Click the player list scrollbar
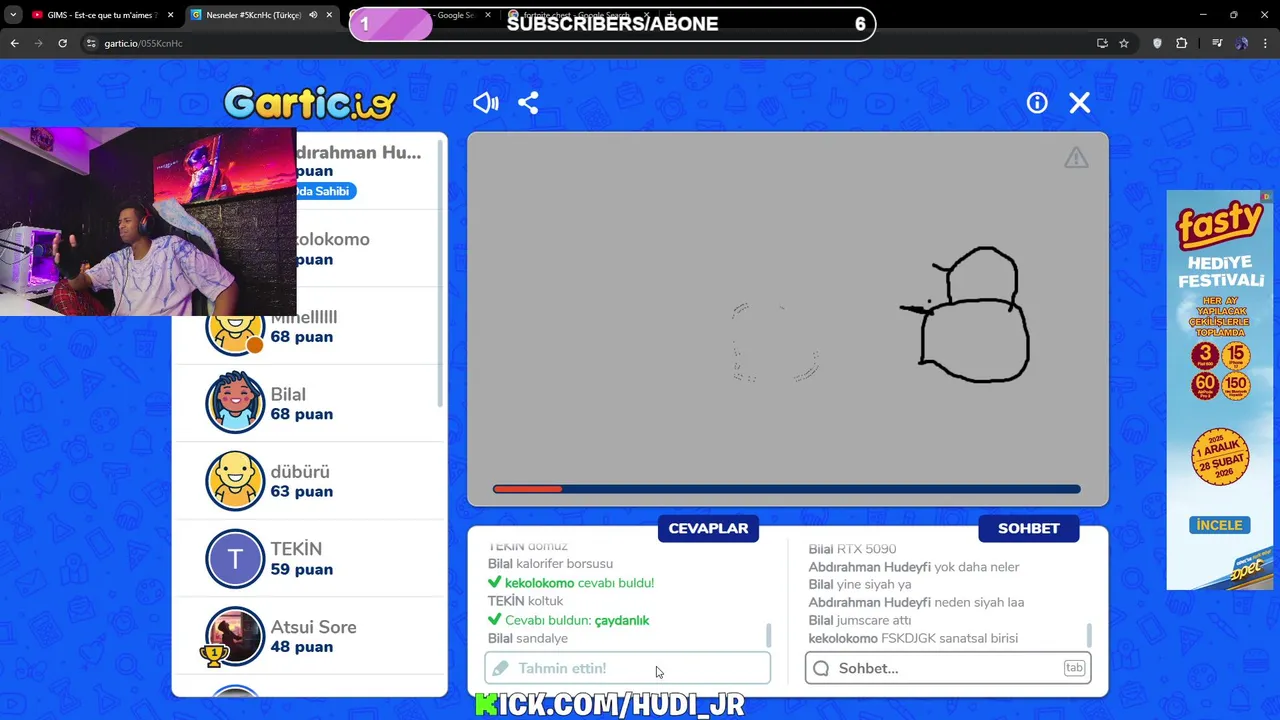 [441, 275]
